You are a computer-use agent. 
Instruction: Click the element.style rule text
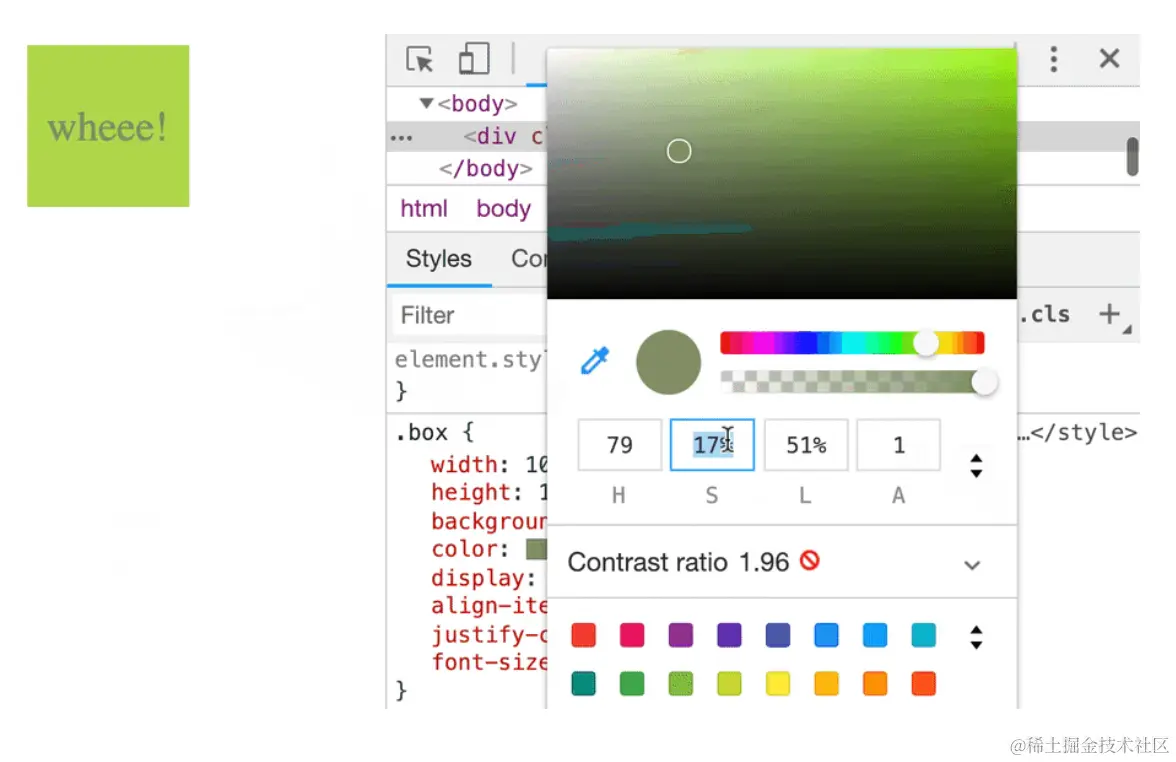468,360
